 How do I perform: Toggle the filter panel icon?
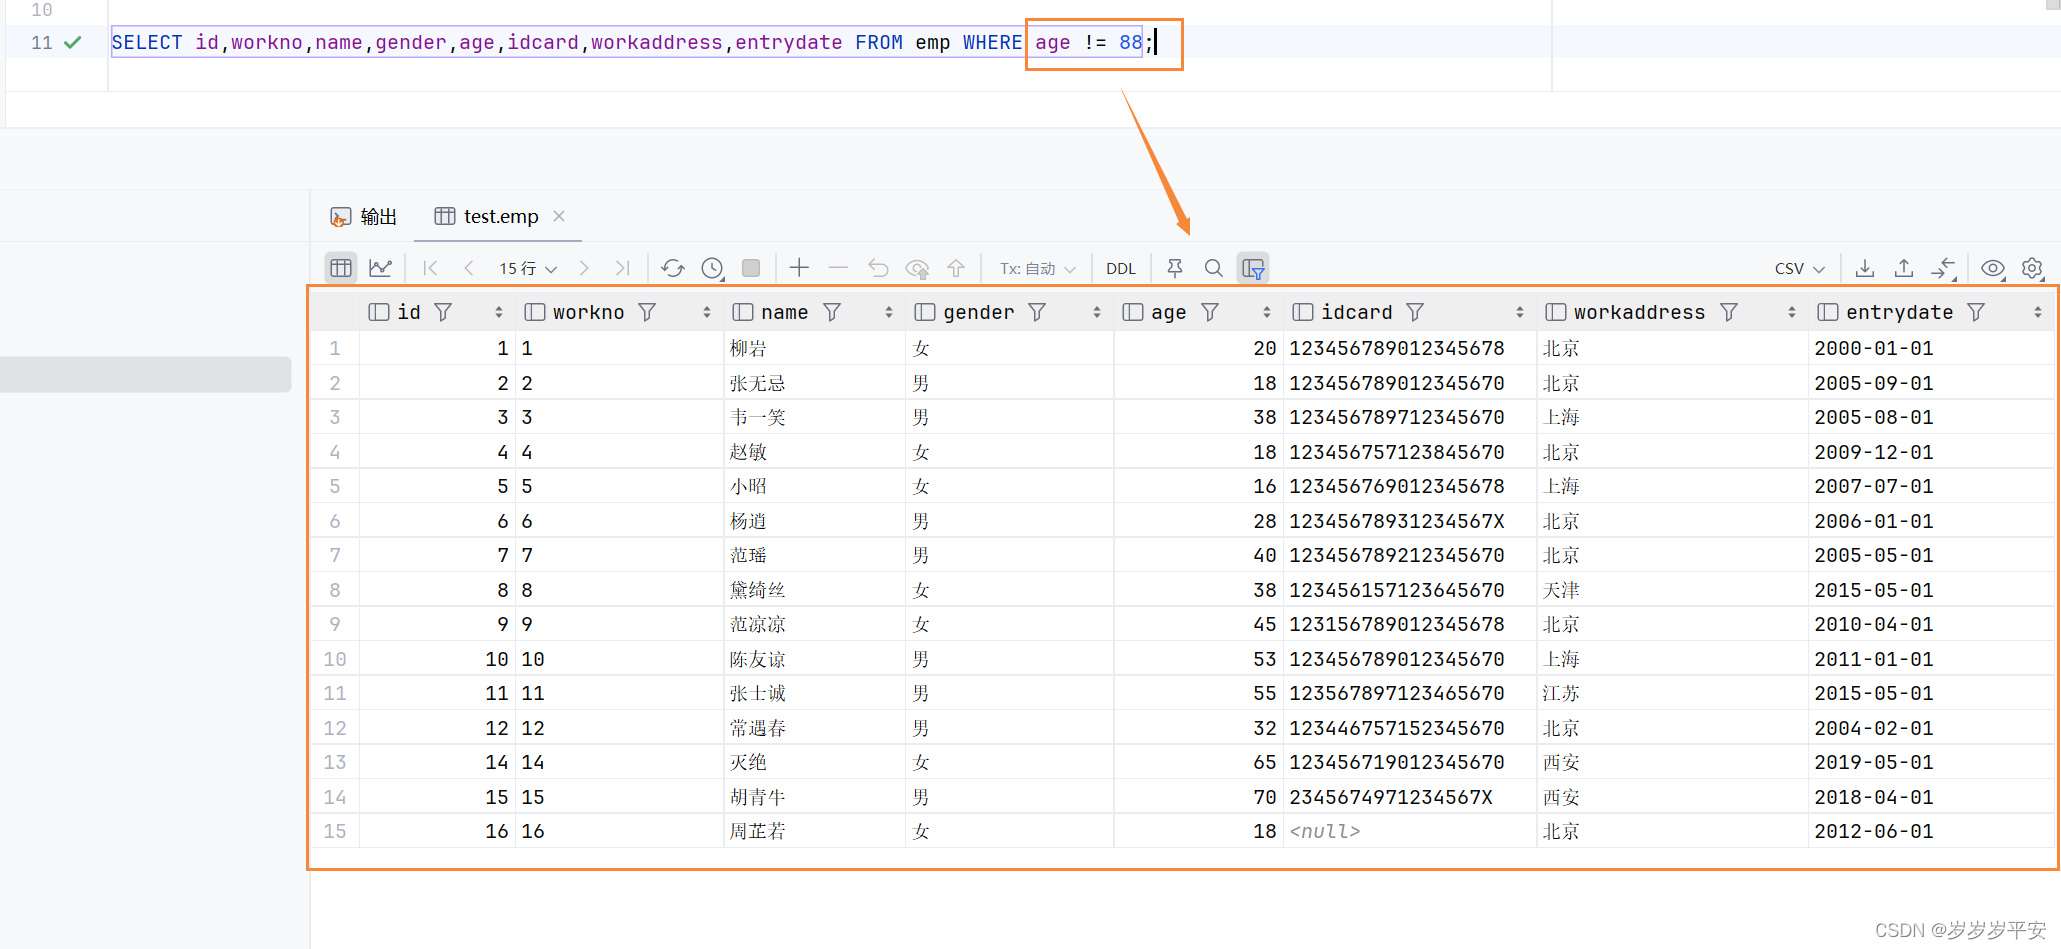coord(1253,268)
